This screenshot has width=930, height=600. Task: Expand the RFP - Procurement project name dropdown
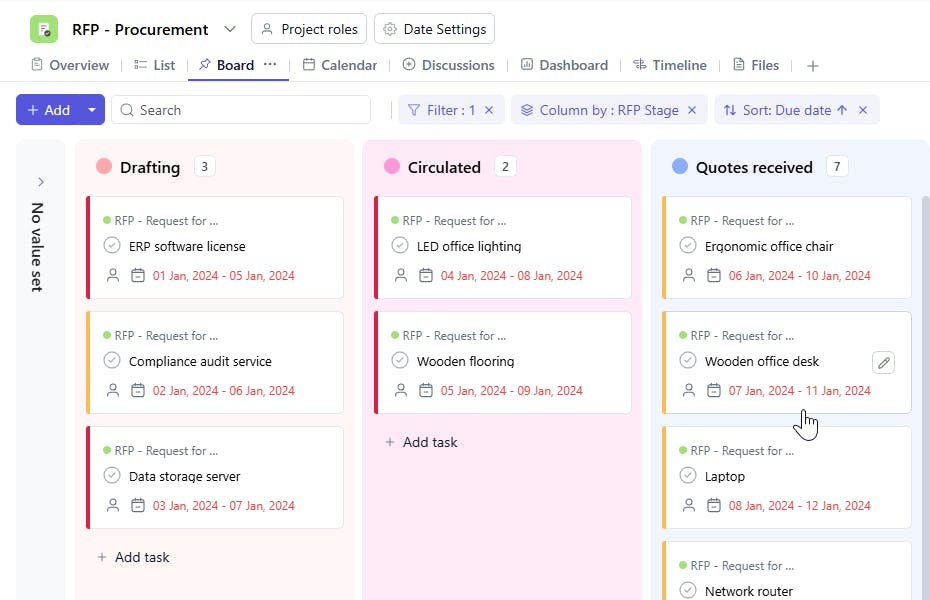point(230,29)
